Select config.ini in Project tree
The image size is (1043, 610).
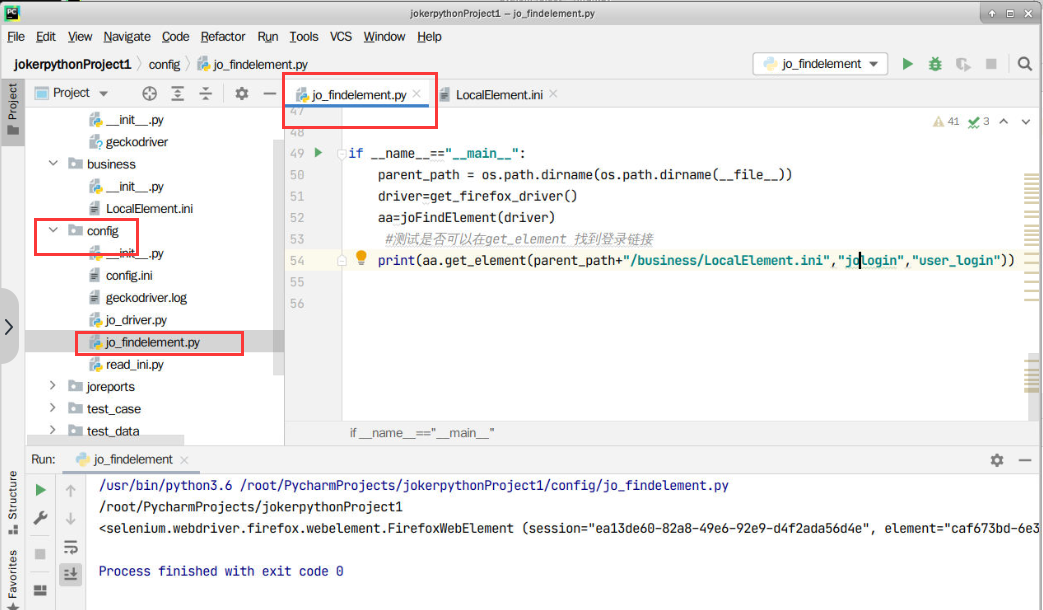(129, 275)
